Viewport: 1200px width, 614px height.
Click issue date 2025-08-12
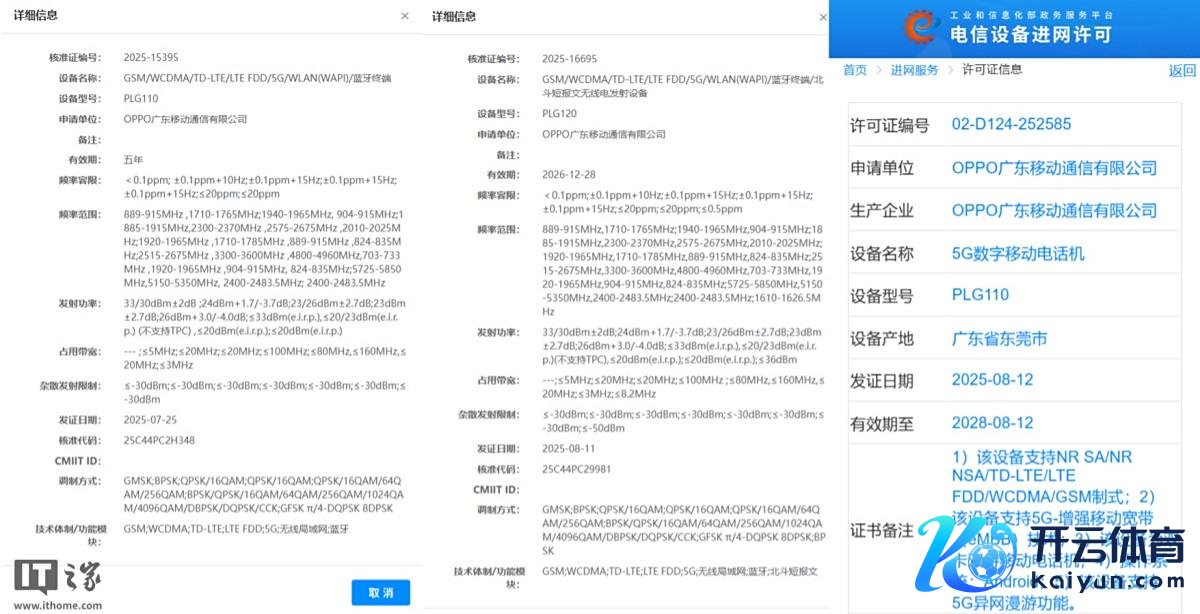(992, 381)
